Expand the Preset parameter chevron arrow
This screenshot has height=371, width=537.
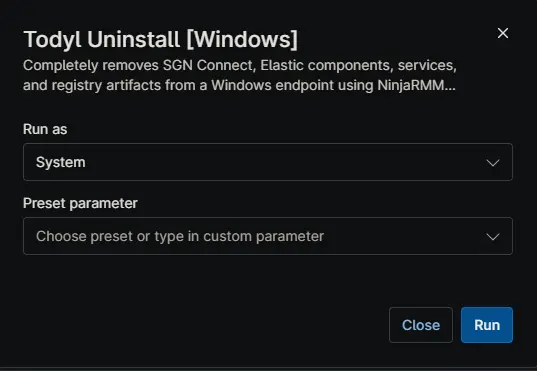tap(493, 236)
